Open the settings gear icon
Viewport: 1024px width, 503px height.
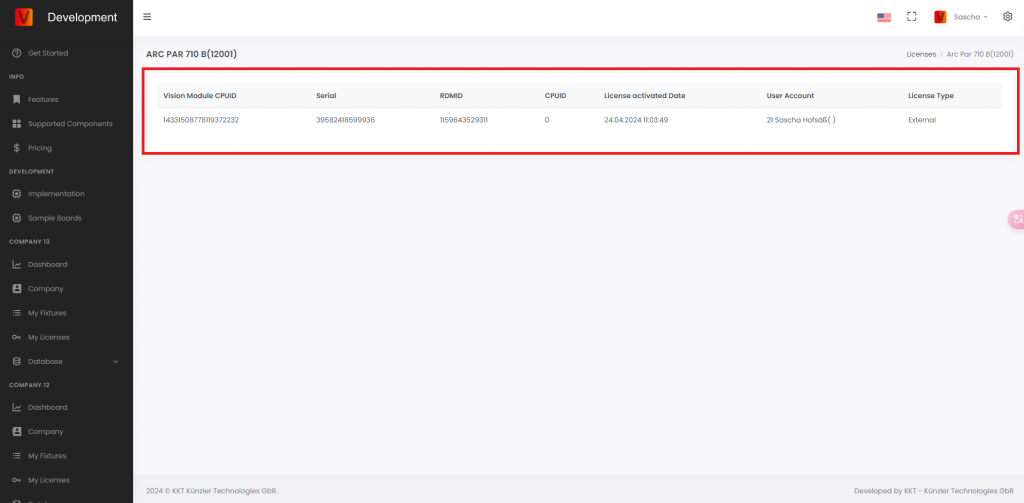(x=1007, y=17)
